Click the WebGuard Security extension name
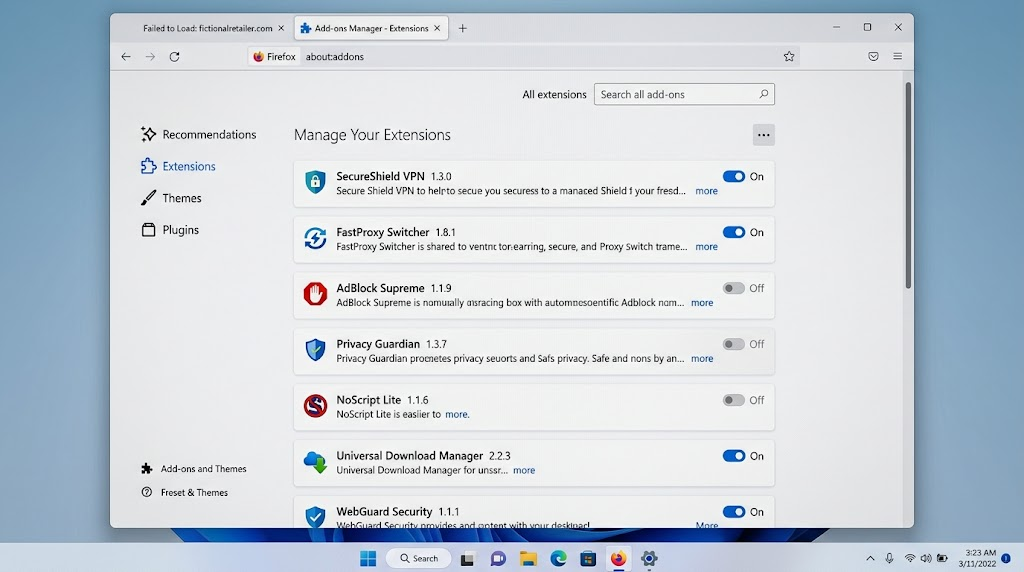The width and height of the screenshot is (1024, 572). [384, 511]
